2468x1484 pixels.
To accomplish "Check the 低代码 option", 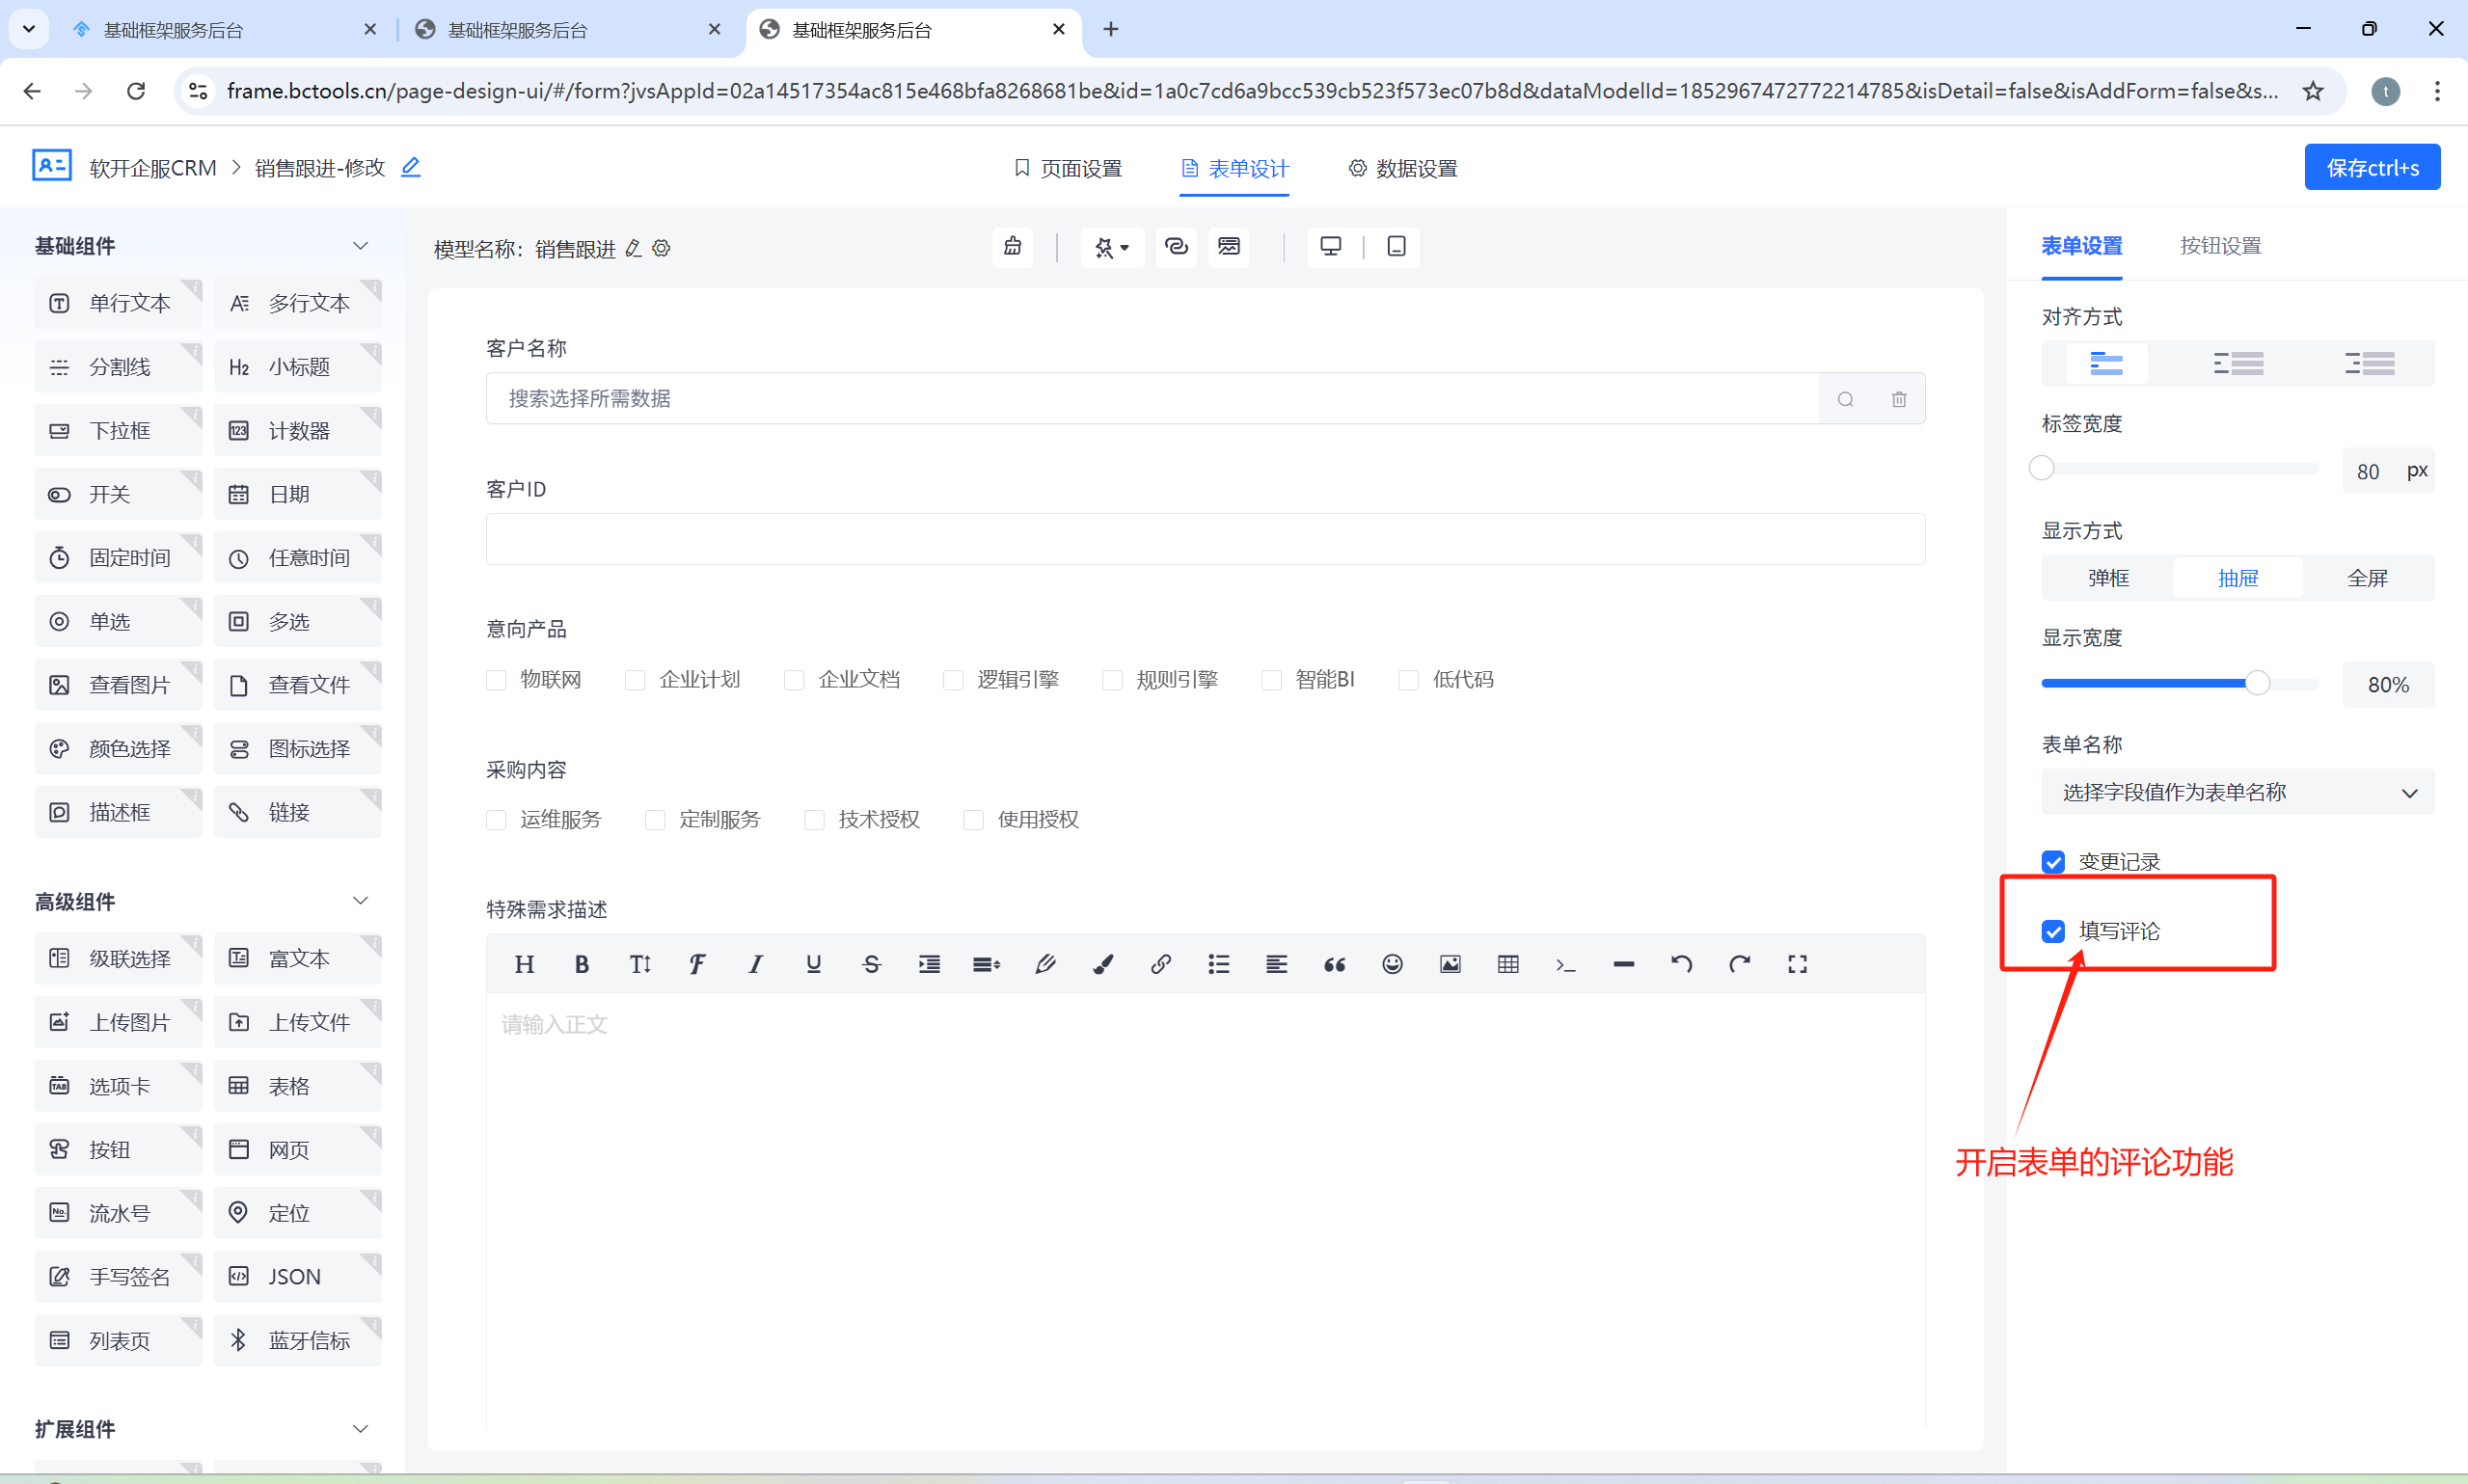I will pos(1408,680).
